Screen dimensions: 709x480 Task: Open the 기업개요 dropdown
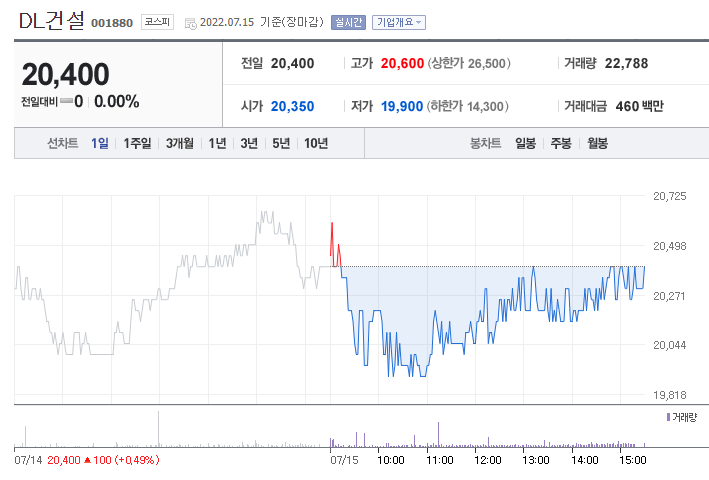tap(398, 22)
